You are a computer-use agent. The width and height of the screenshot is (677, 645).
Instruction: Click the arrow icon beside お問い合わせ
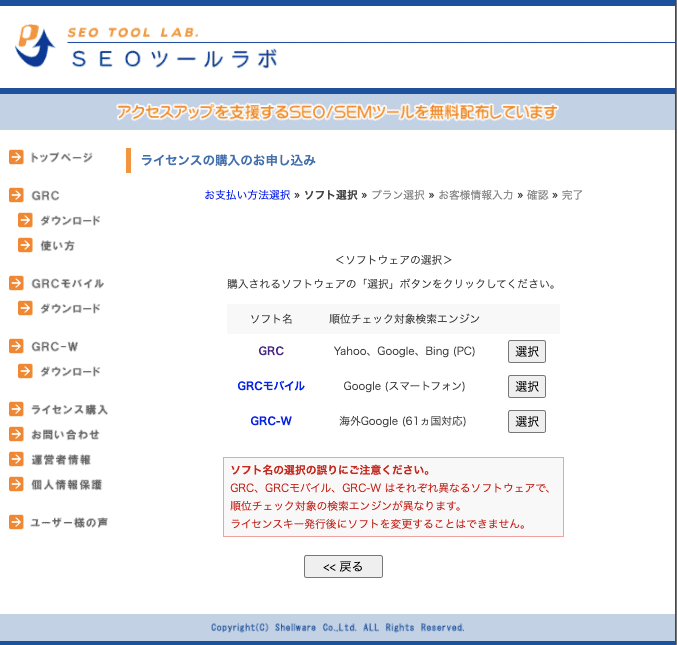(x=16, y=434)
